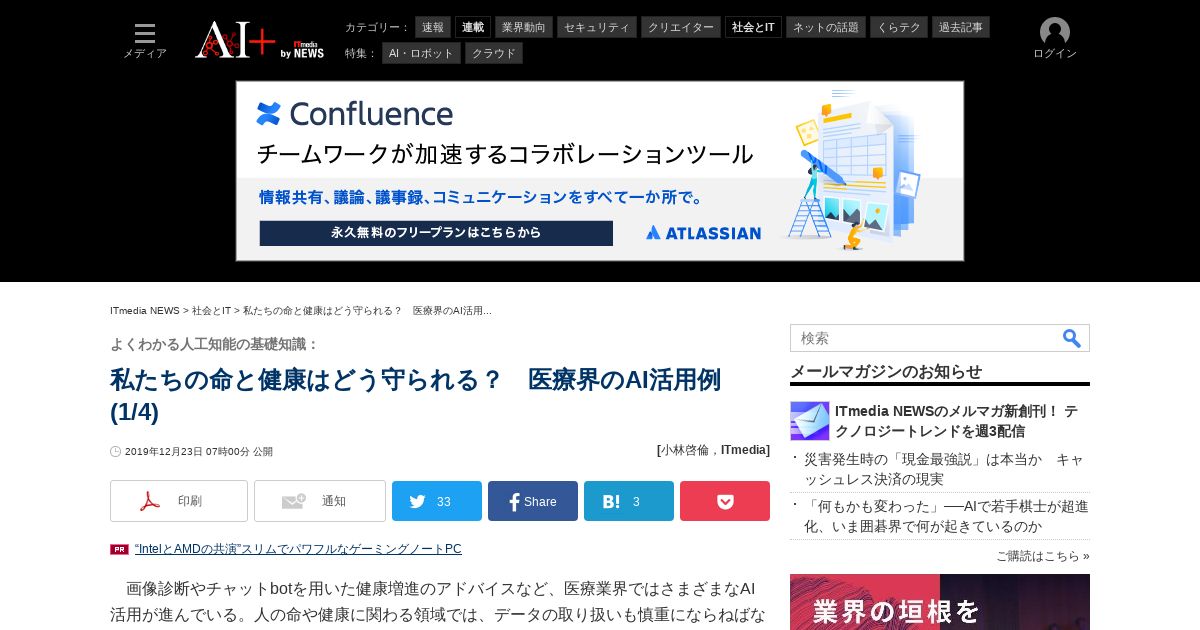Image resolution: width=1200 pixels, height=630 pixels.
Task: Open the IntelとAMDの共演 PR link
Action: click(298, 549)
